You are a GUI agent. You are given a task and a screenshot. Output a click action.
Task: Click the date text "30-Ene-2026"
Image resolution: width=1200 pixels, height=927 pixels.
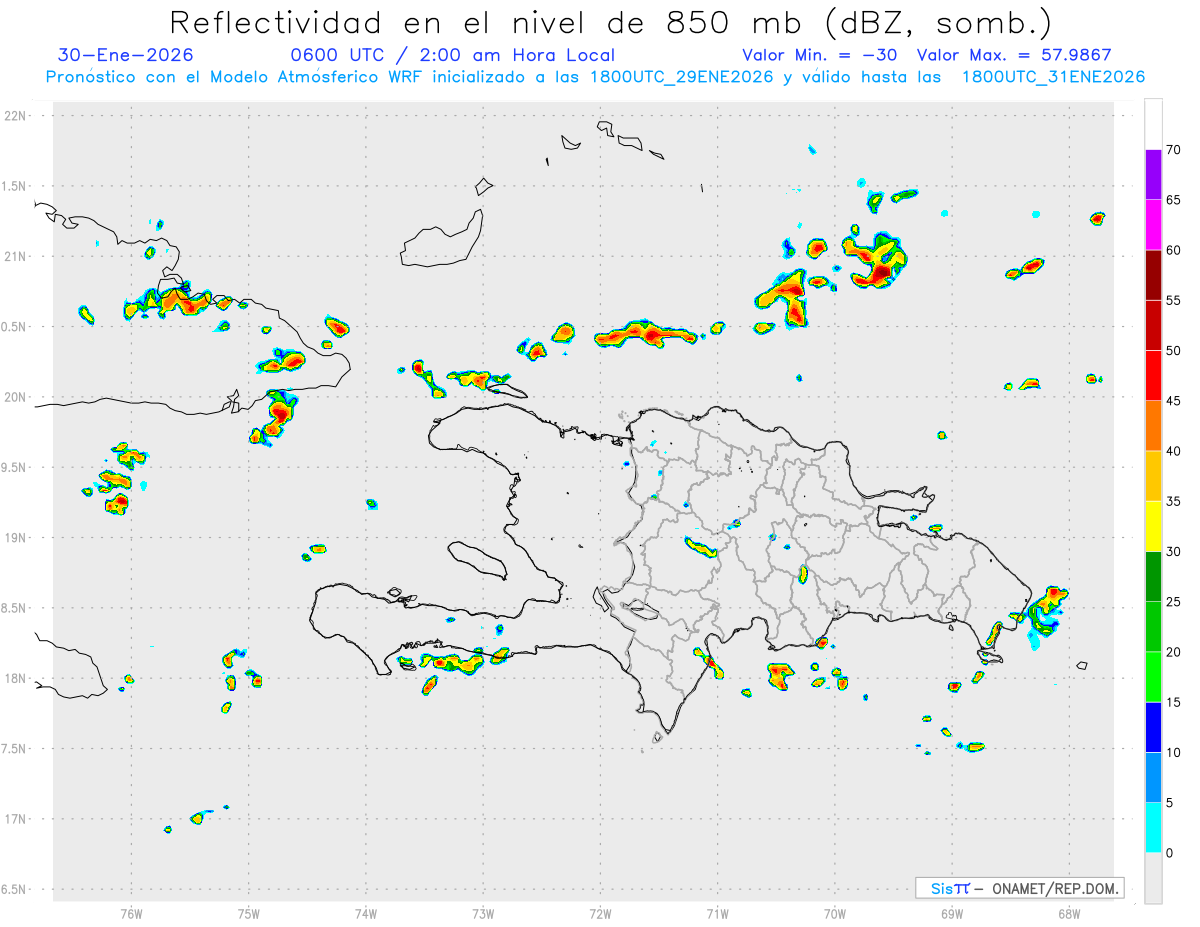[127, 55]
